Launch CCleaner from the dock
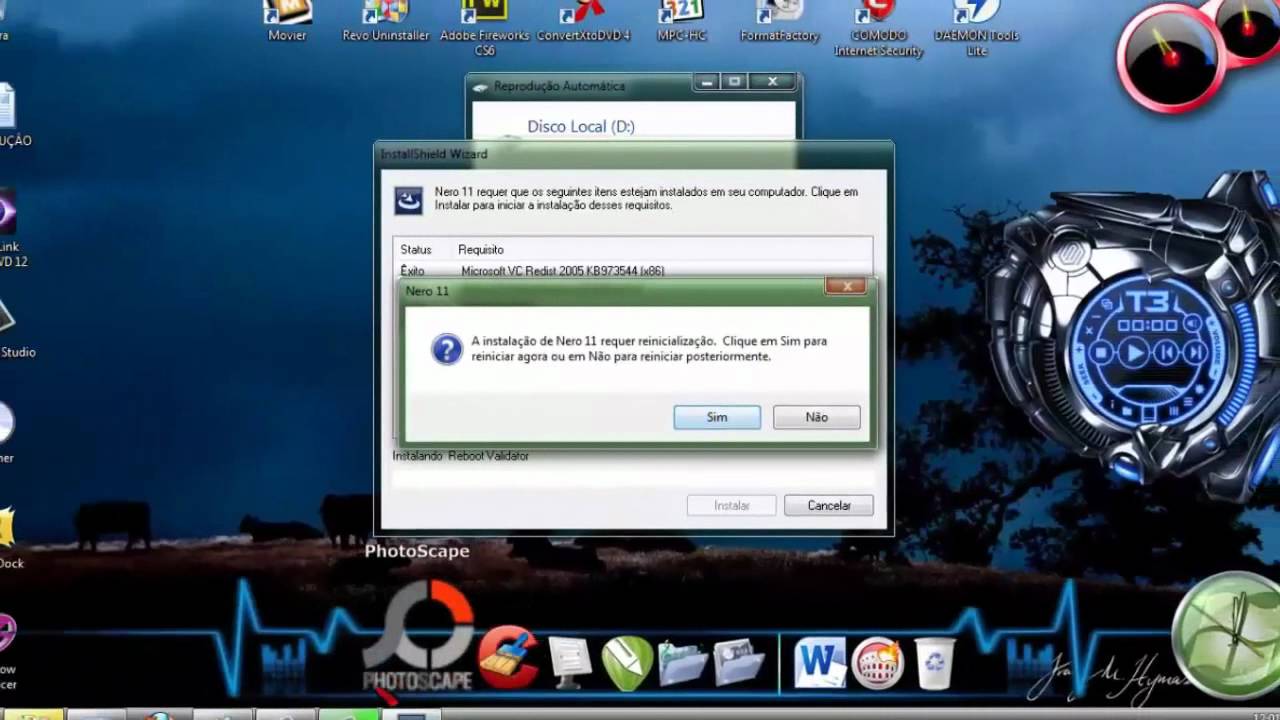 507,658
